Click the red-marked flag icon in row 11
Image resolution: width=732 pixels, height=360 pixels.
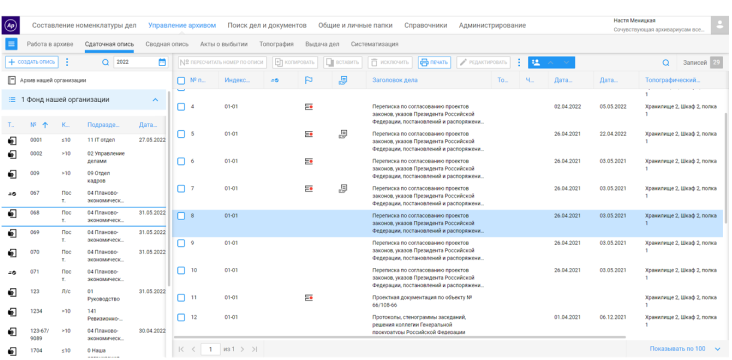[x=309, y=297]
